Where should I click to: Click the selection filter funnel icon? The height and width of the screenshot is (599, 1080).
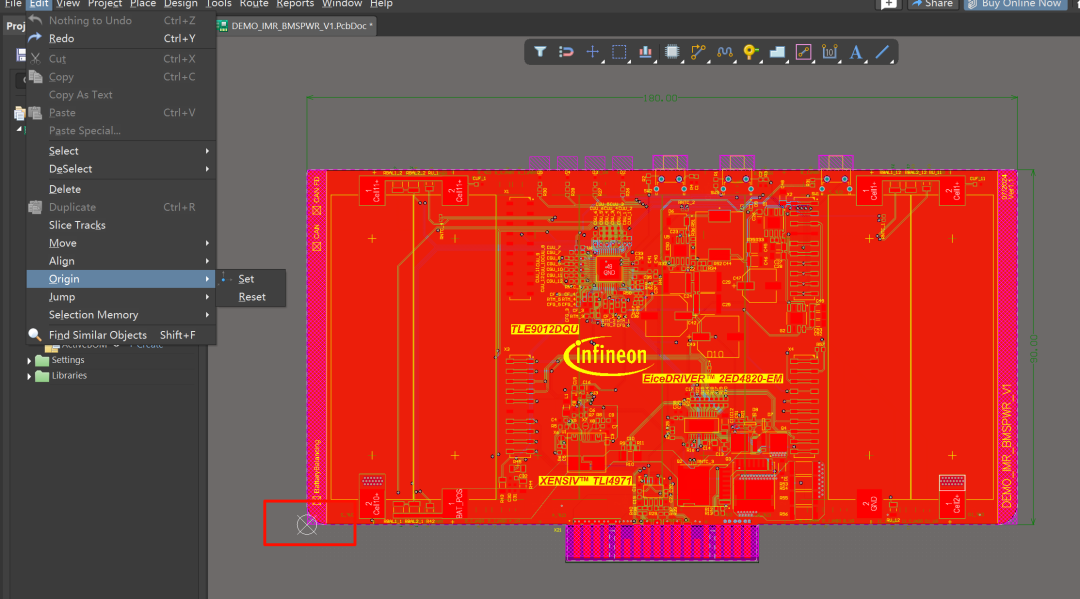click(x=540, y=52)
